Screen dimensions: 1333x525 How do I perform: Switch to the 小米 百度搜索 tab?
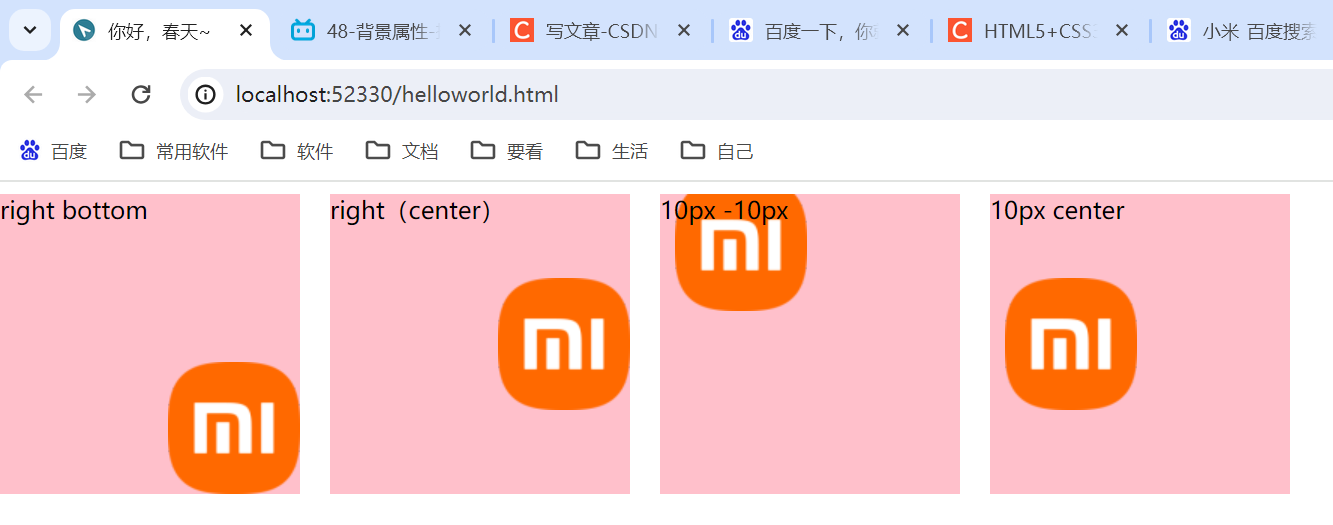[x=1245, y=32]
